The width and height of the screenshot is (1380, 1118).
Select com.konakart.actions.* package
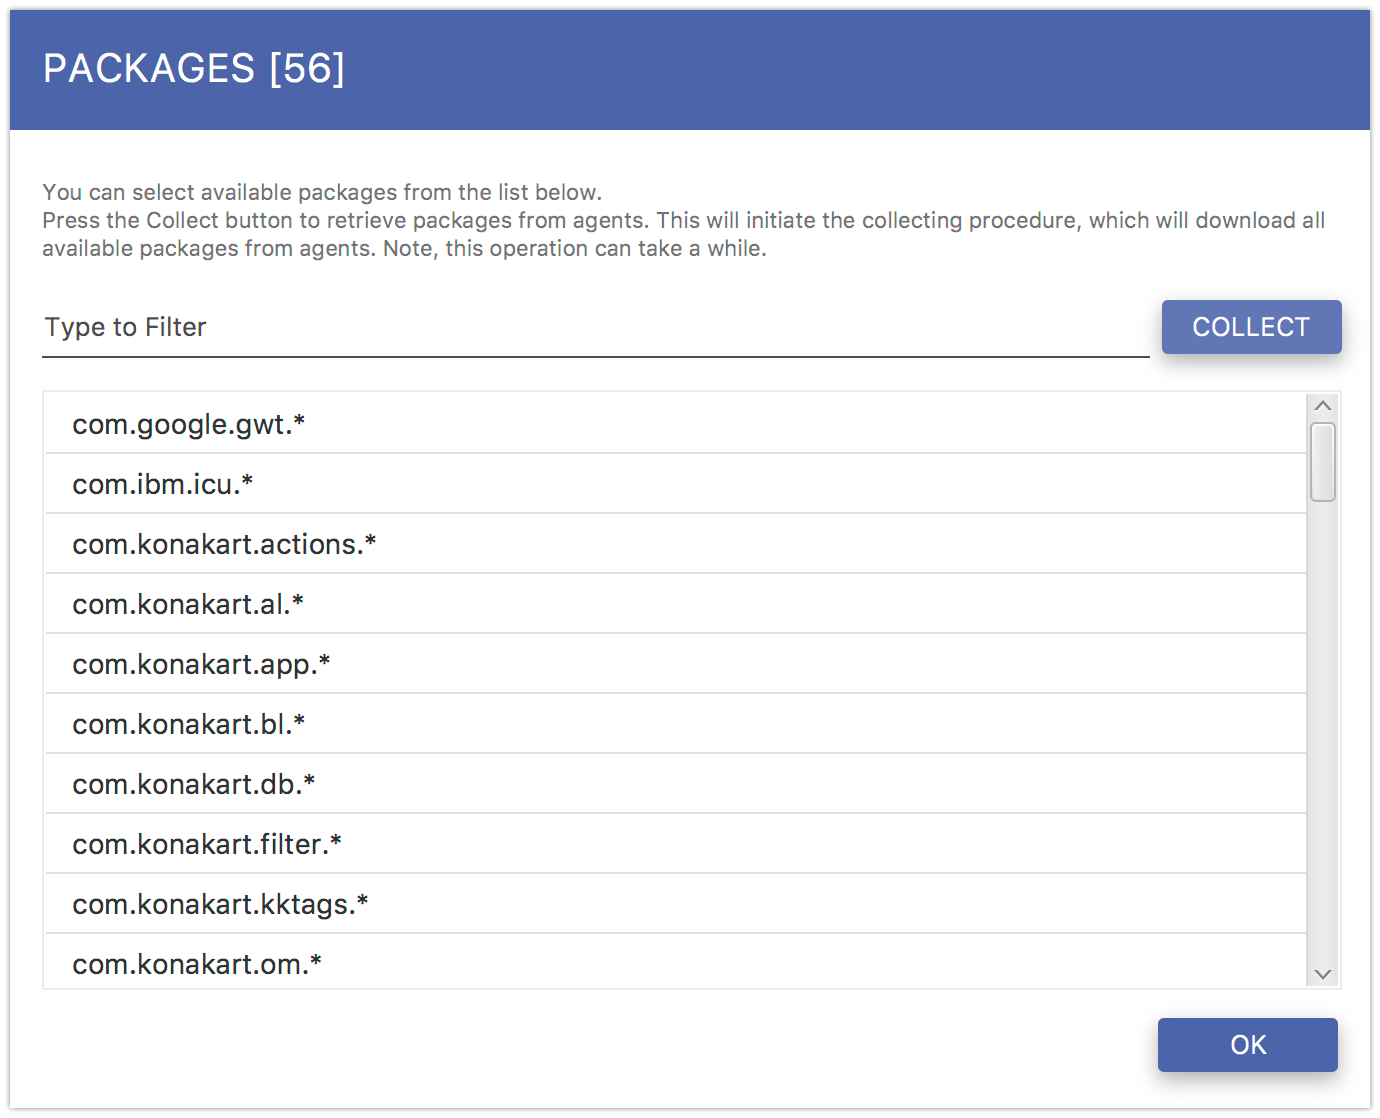[x=676, y=544]
